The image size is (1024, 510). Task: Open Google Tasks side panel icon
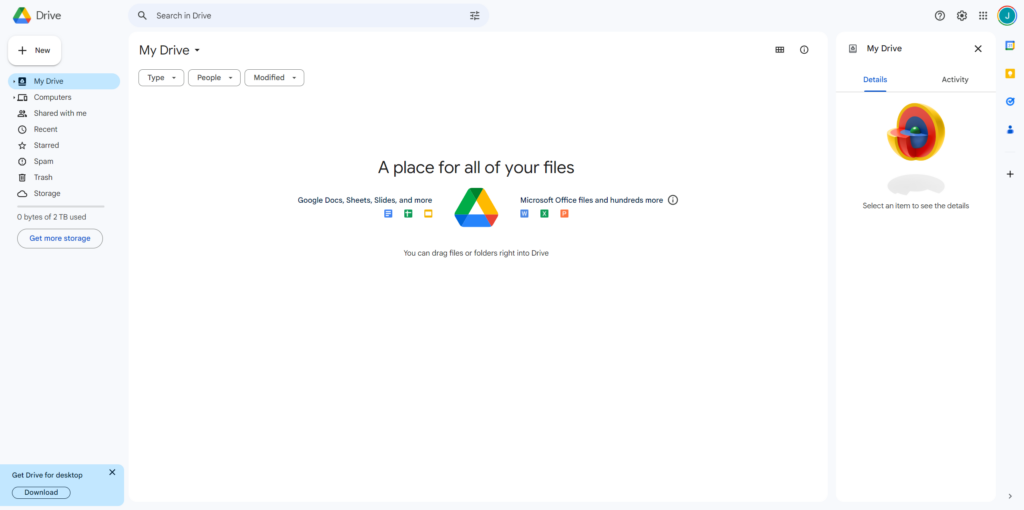click(1010, 101)
